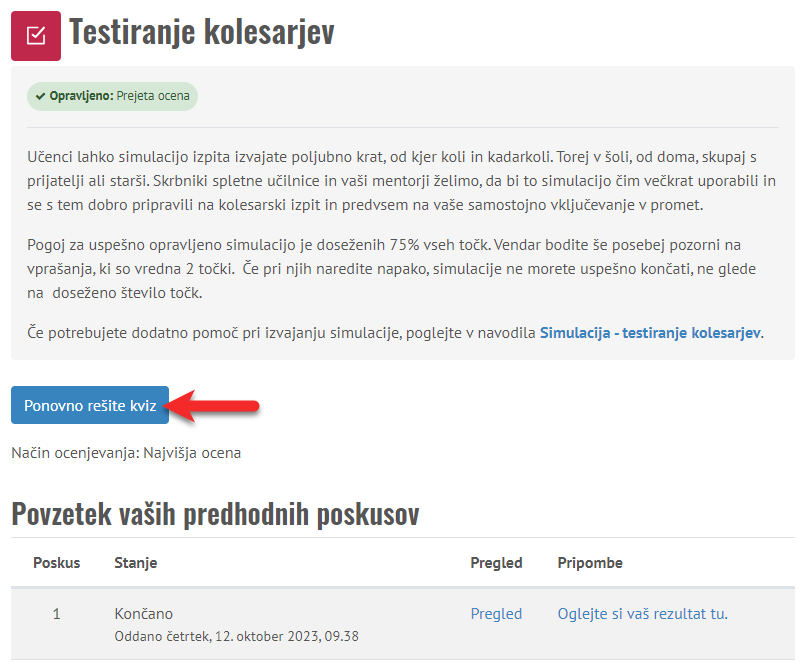Click the red quiz checkmark icon
This screenshot has height=671, width=805.
pos(35,36)
